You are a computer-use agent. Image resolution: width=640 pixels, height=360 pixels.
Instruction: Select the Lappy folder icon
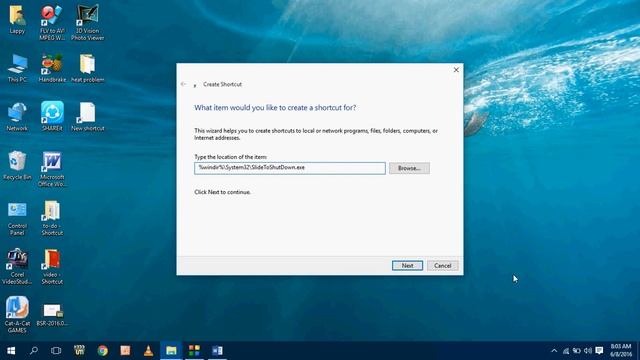pyautogui.click(x=17, y=19)
